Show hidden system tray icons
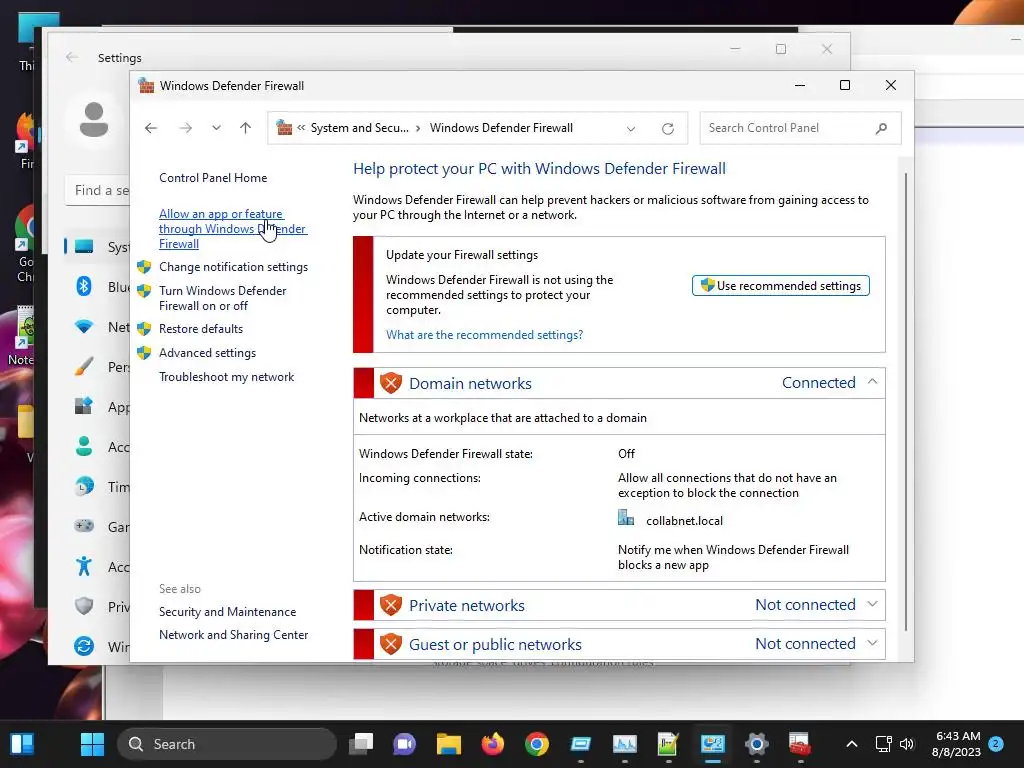The image size is (1024, 768). point(852,744)
